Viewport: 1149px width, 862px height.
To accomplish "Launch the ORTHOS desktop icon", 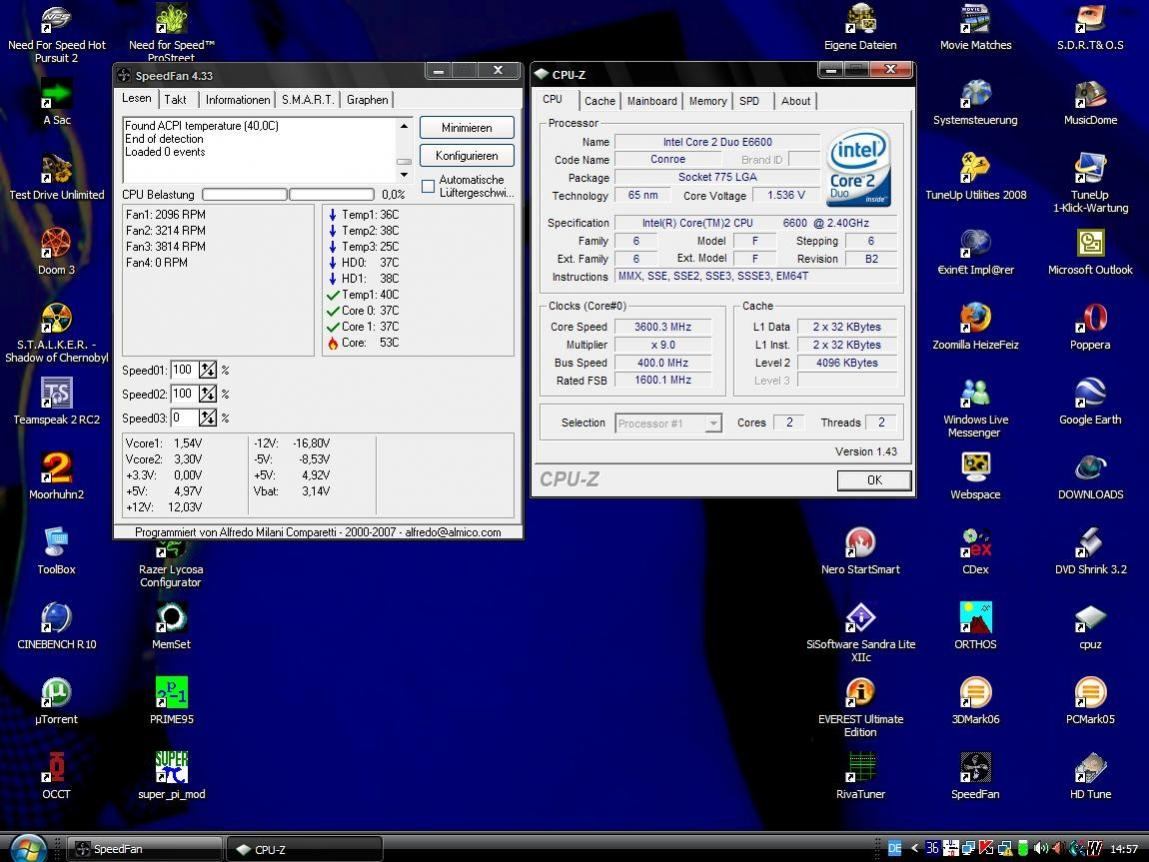I will tap(975, 618).
